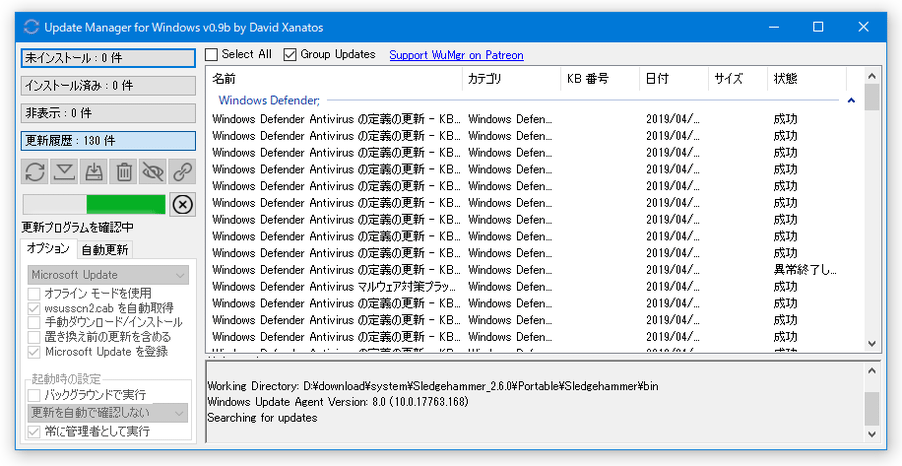Sort by the KB 番号 column header
This screenshot has width=902, height=466.
pos(600,79)
